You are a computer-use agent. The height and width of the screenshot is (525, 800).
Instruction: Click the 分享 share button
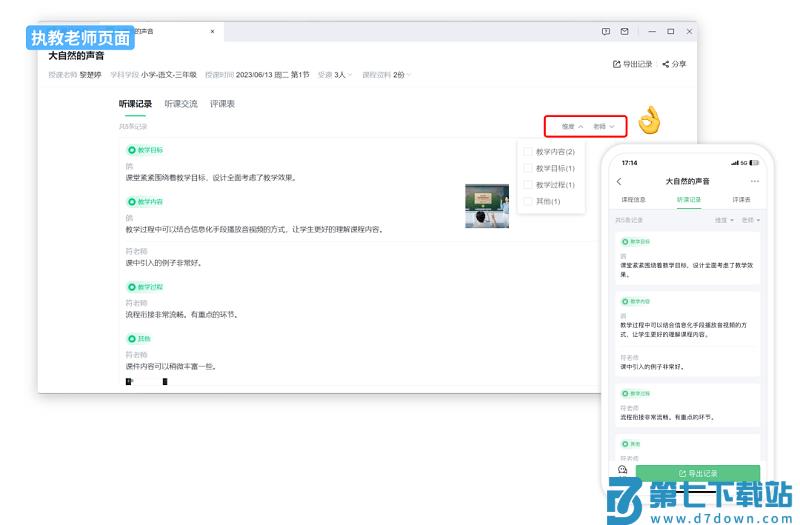coord(674,64)
